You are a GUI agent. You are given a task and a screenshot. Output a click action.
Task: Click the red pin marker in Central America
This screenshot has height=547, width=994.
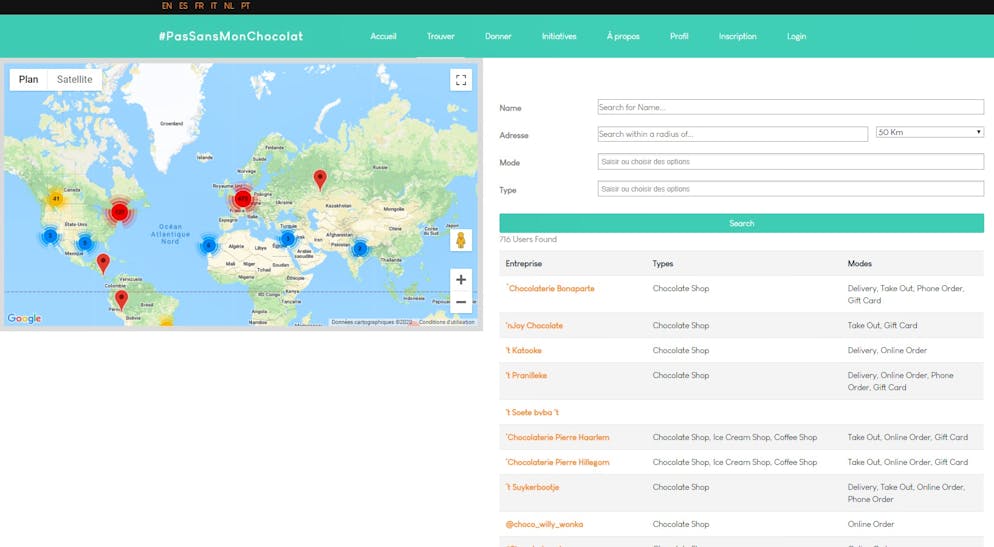click(103, 264)
